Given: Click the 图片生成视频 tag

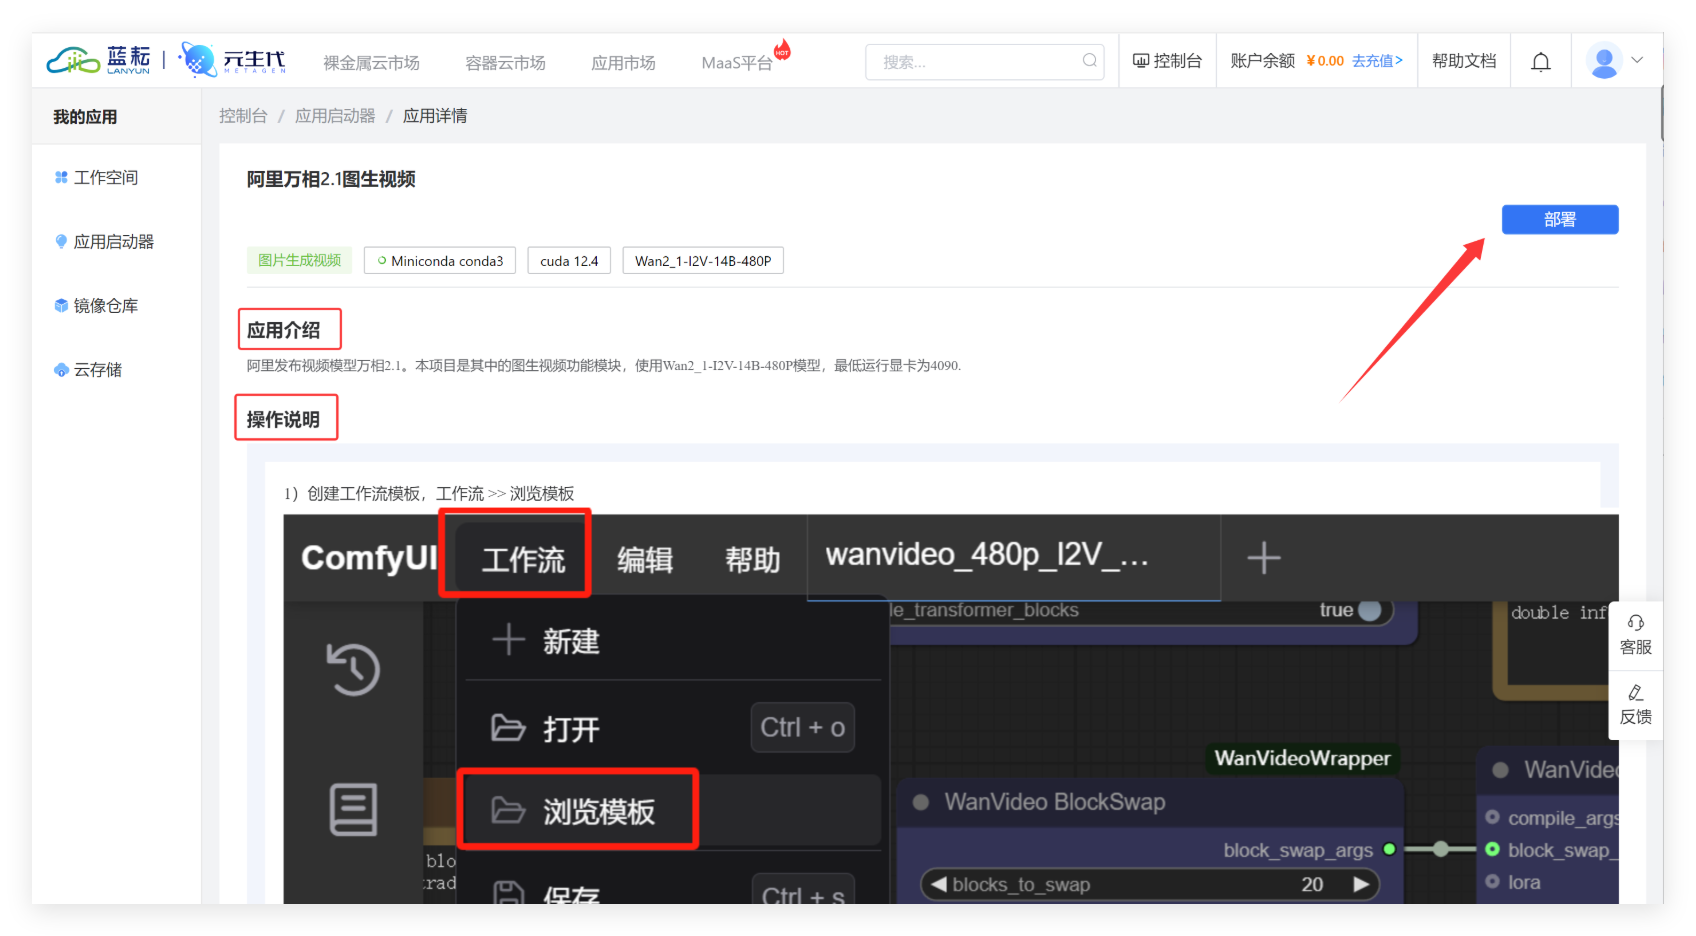Looking at the screenshot, I should [x=299, y=260].
